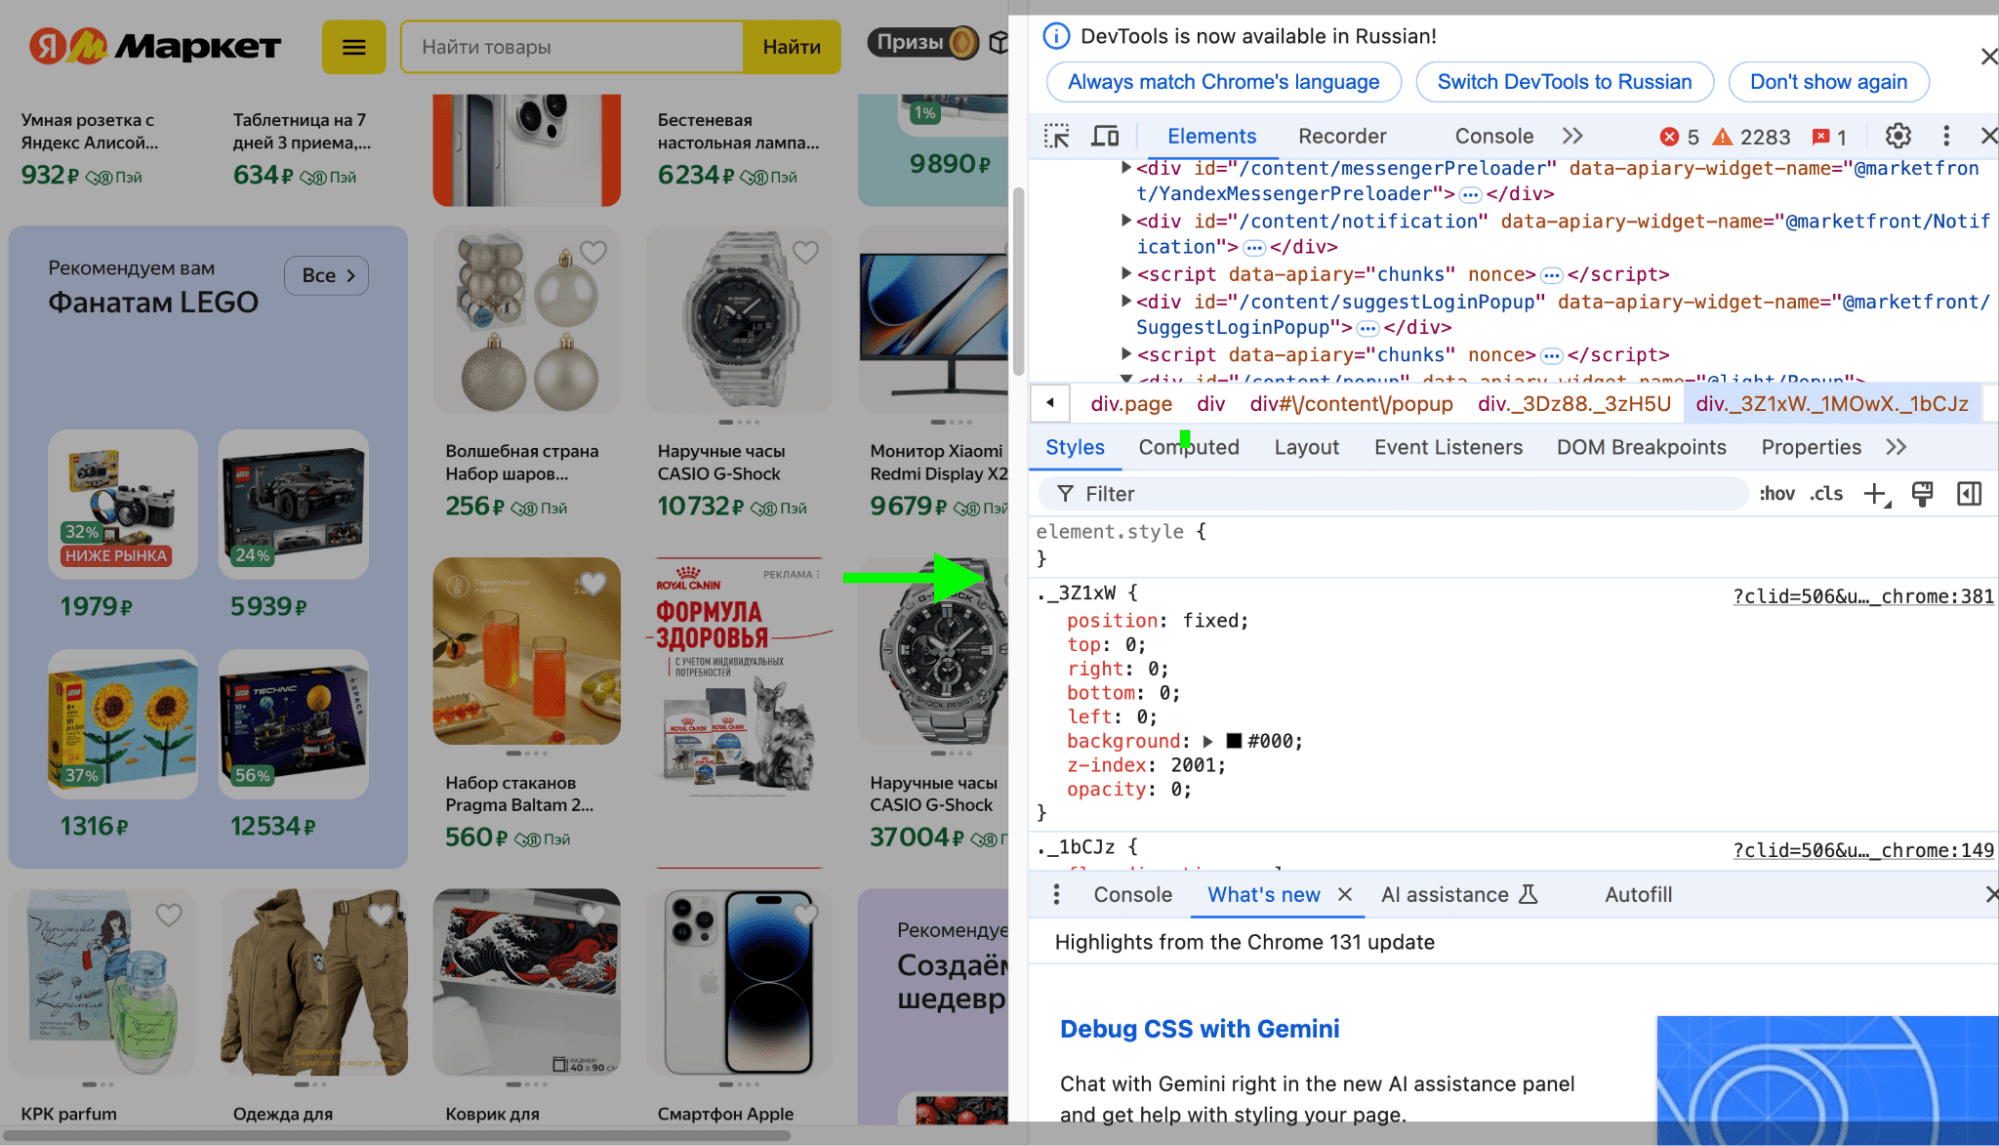This screenshot has width=1999, height=1146.
Task: Toggle the device toolbar icon
Action: point(1105,136)
